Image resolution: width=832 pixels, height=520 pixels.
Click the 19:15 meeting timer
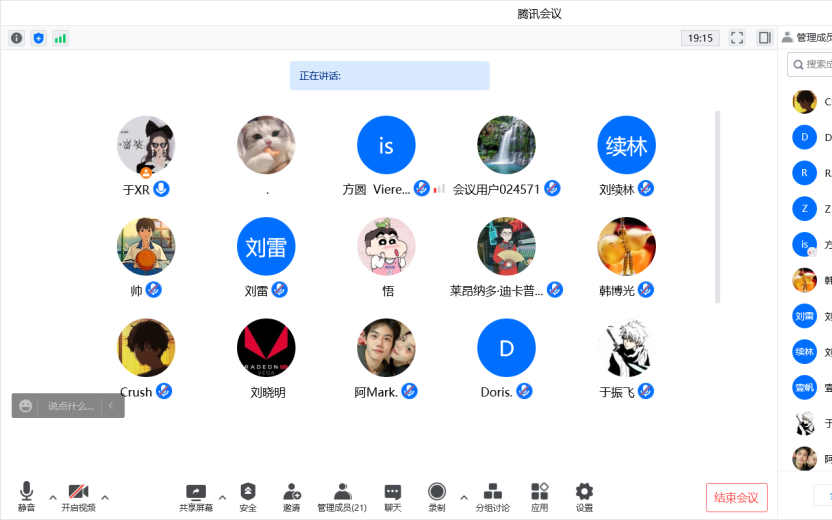(700, 38)
